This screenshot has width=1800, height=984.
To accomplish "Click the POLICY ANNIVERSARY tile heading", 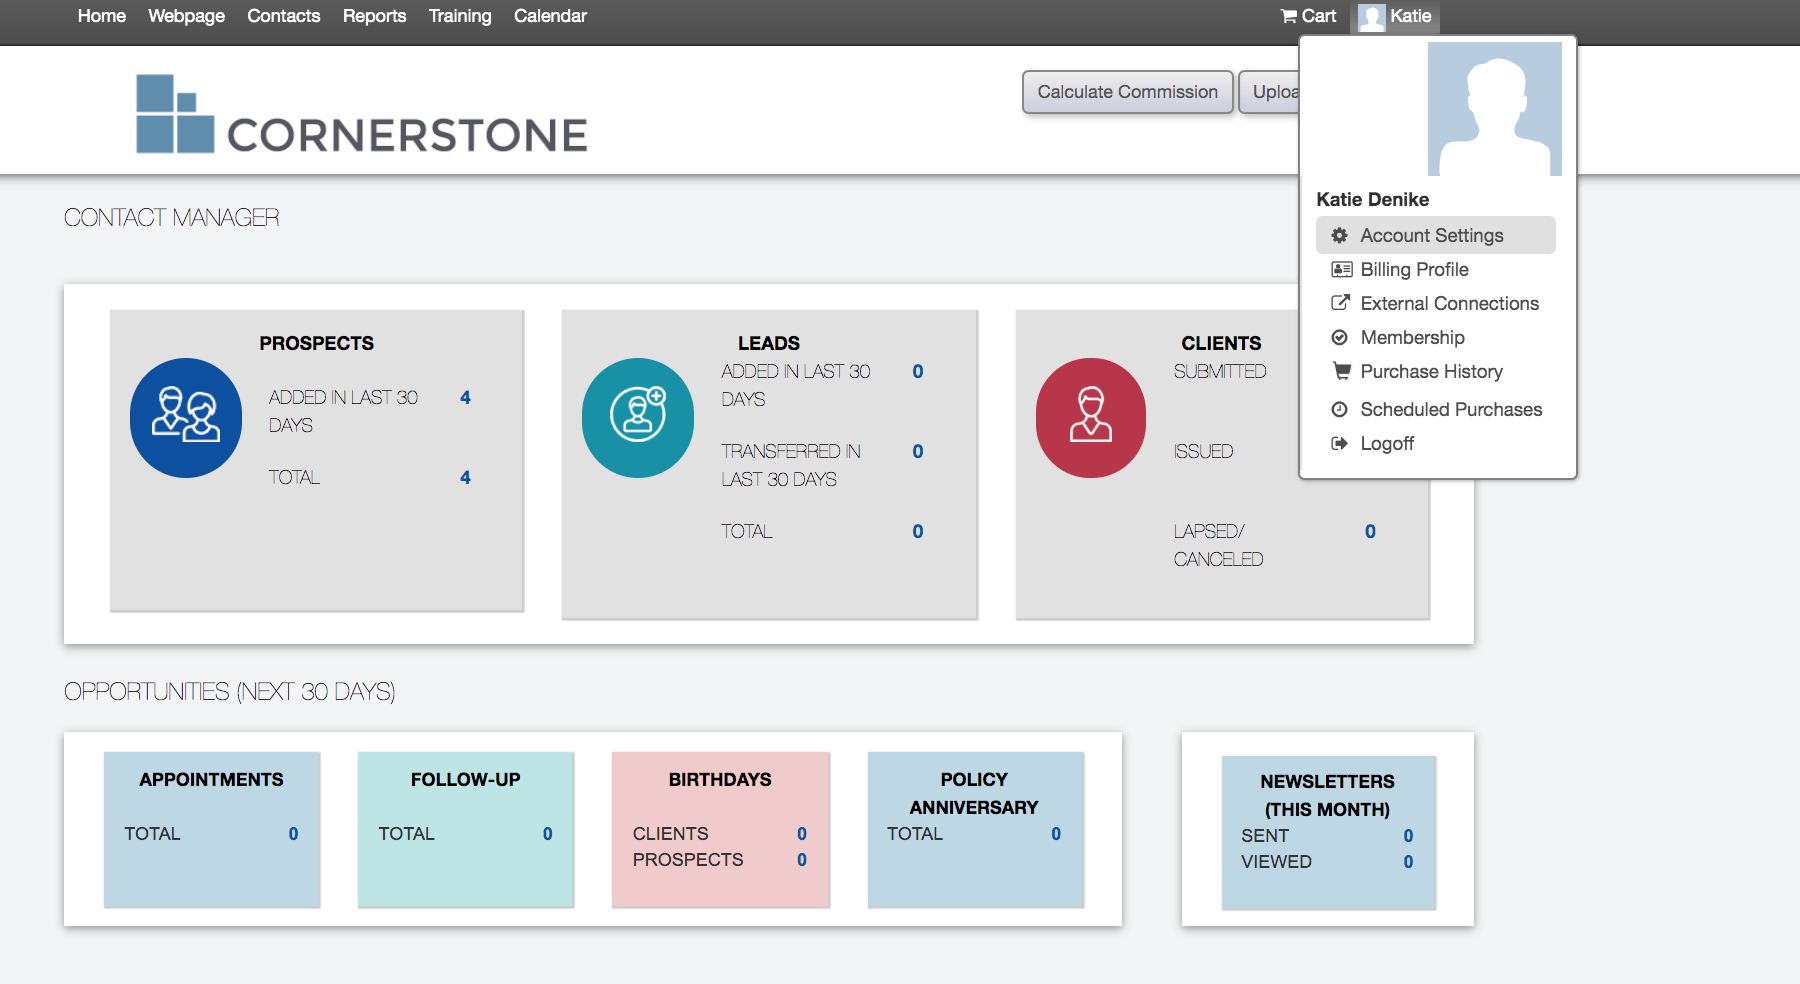I will [974, 793].
